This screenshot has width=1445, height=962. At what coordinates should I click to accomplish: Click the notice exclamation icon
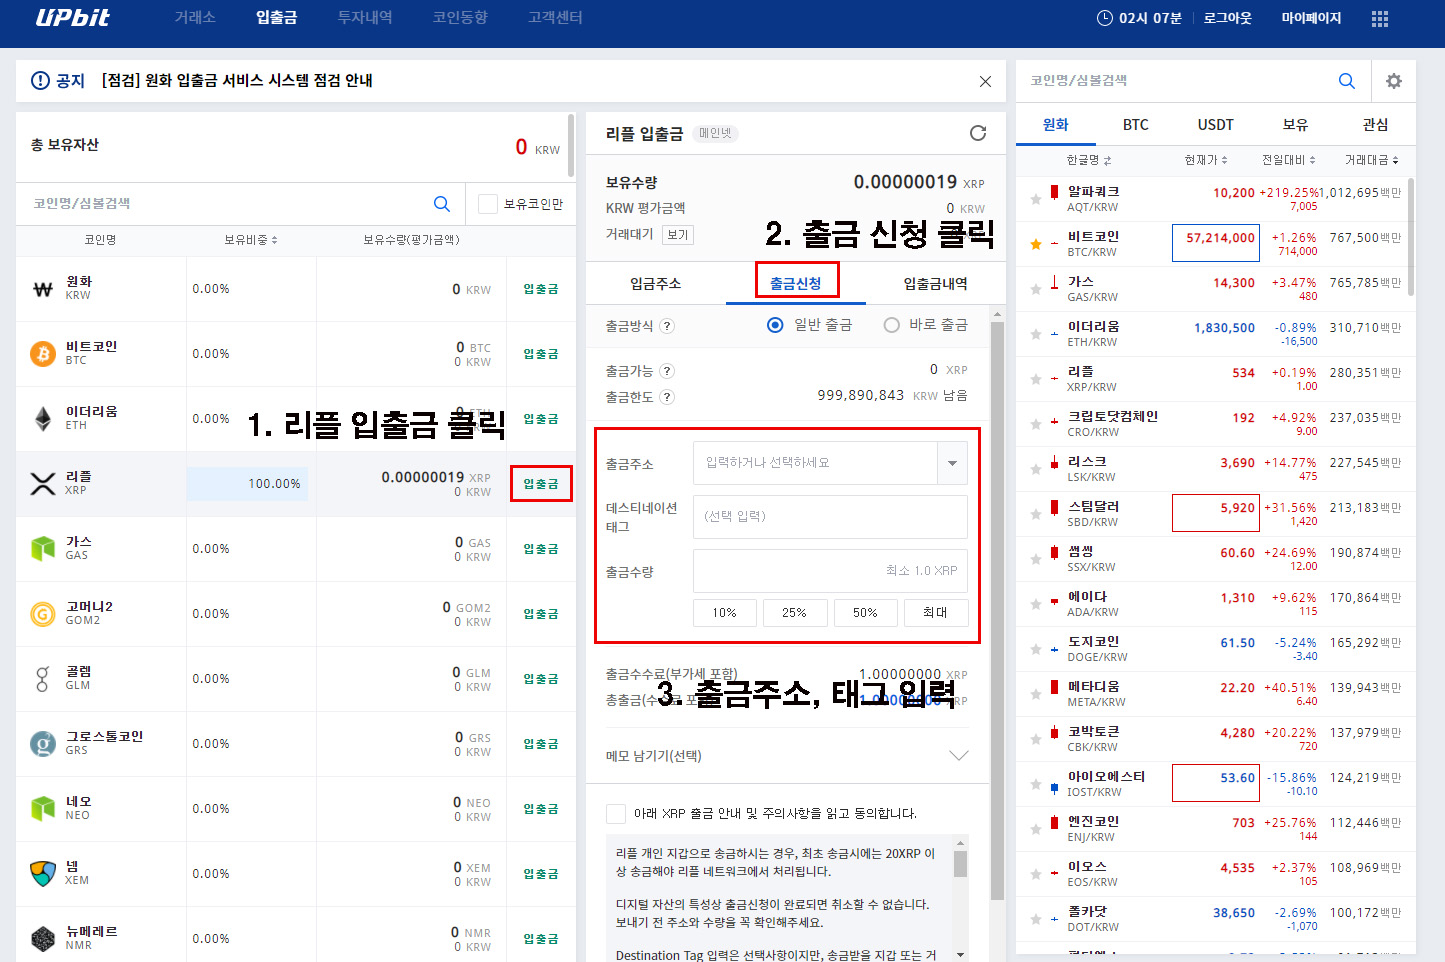pyautogui.click(x=40, y=80)
